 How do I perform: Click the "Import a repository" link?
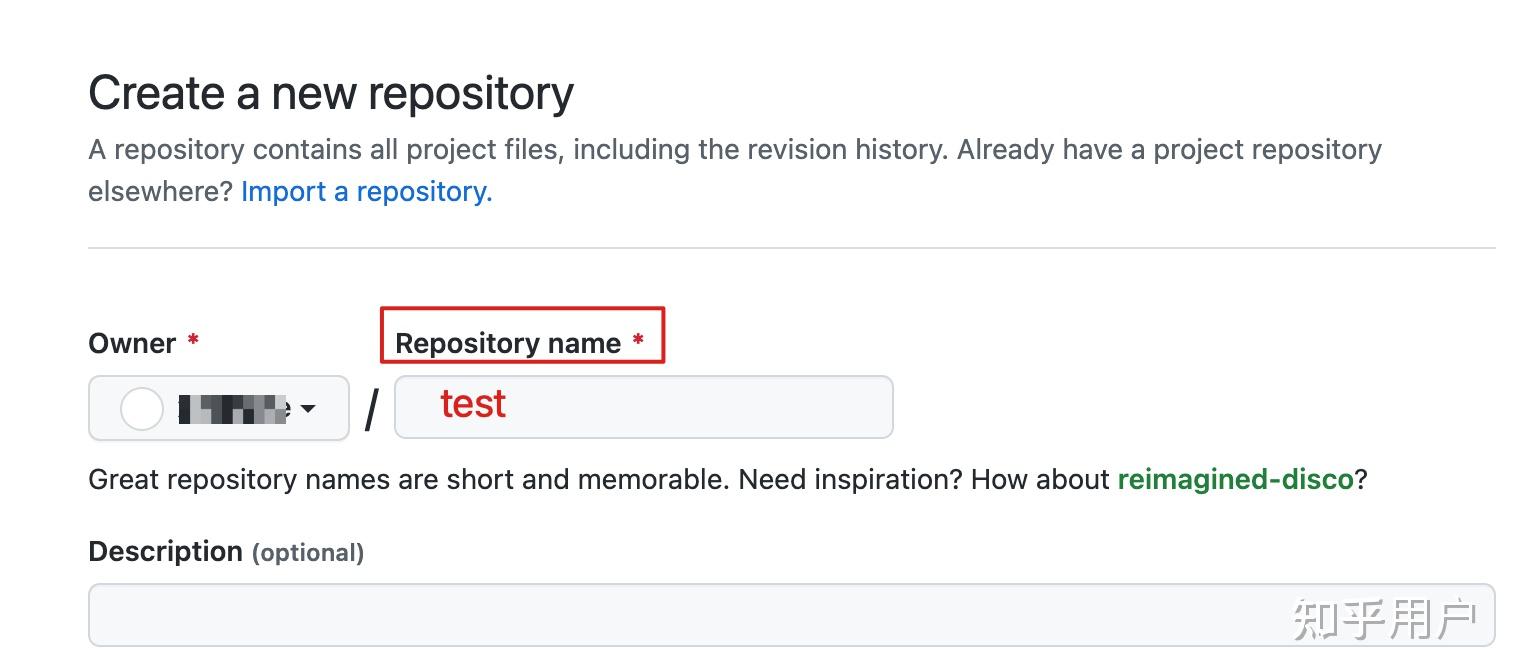click(366, 191)
